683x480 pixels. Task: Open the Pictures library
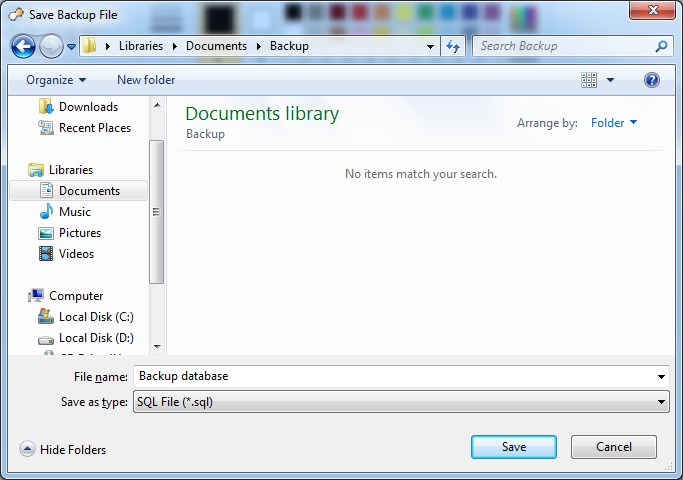point(79,233)
